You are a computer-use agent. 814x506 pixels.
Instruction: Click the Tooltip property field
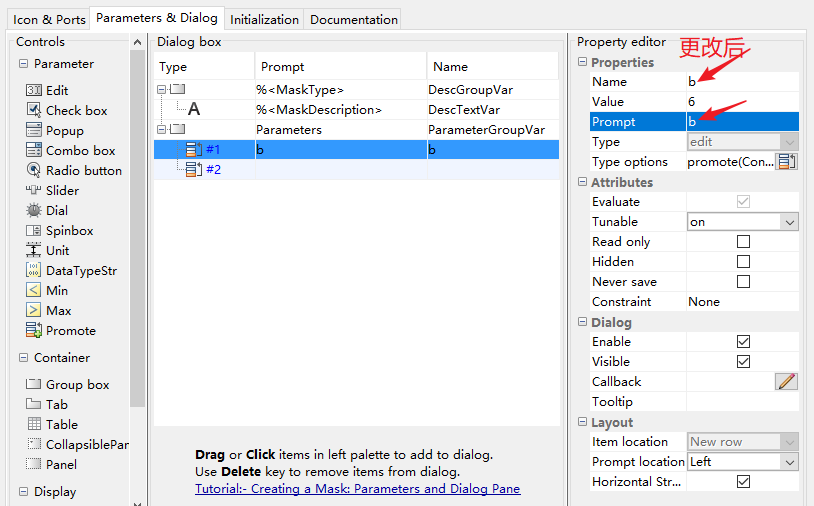coord(742,402)
